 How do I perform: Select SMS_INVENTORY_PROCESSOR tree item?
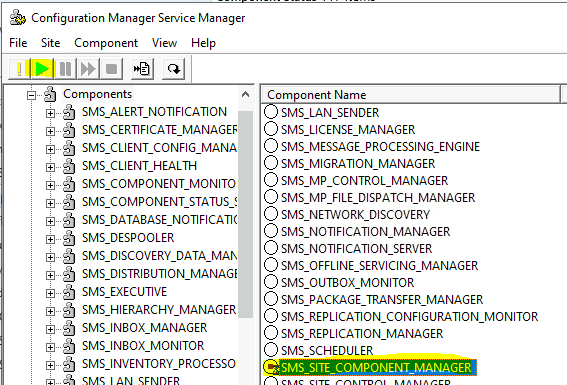coord(159,364)
